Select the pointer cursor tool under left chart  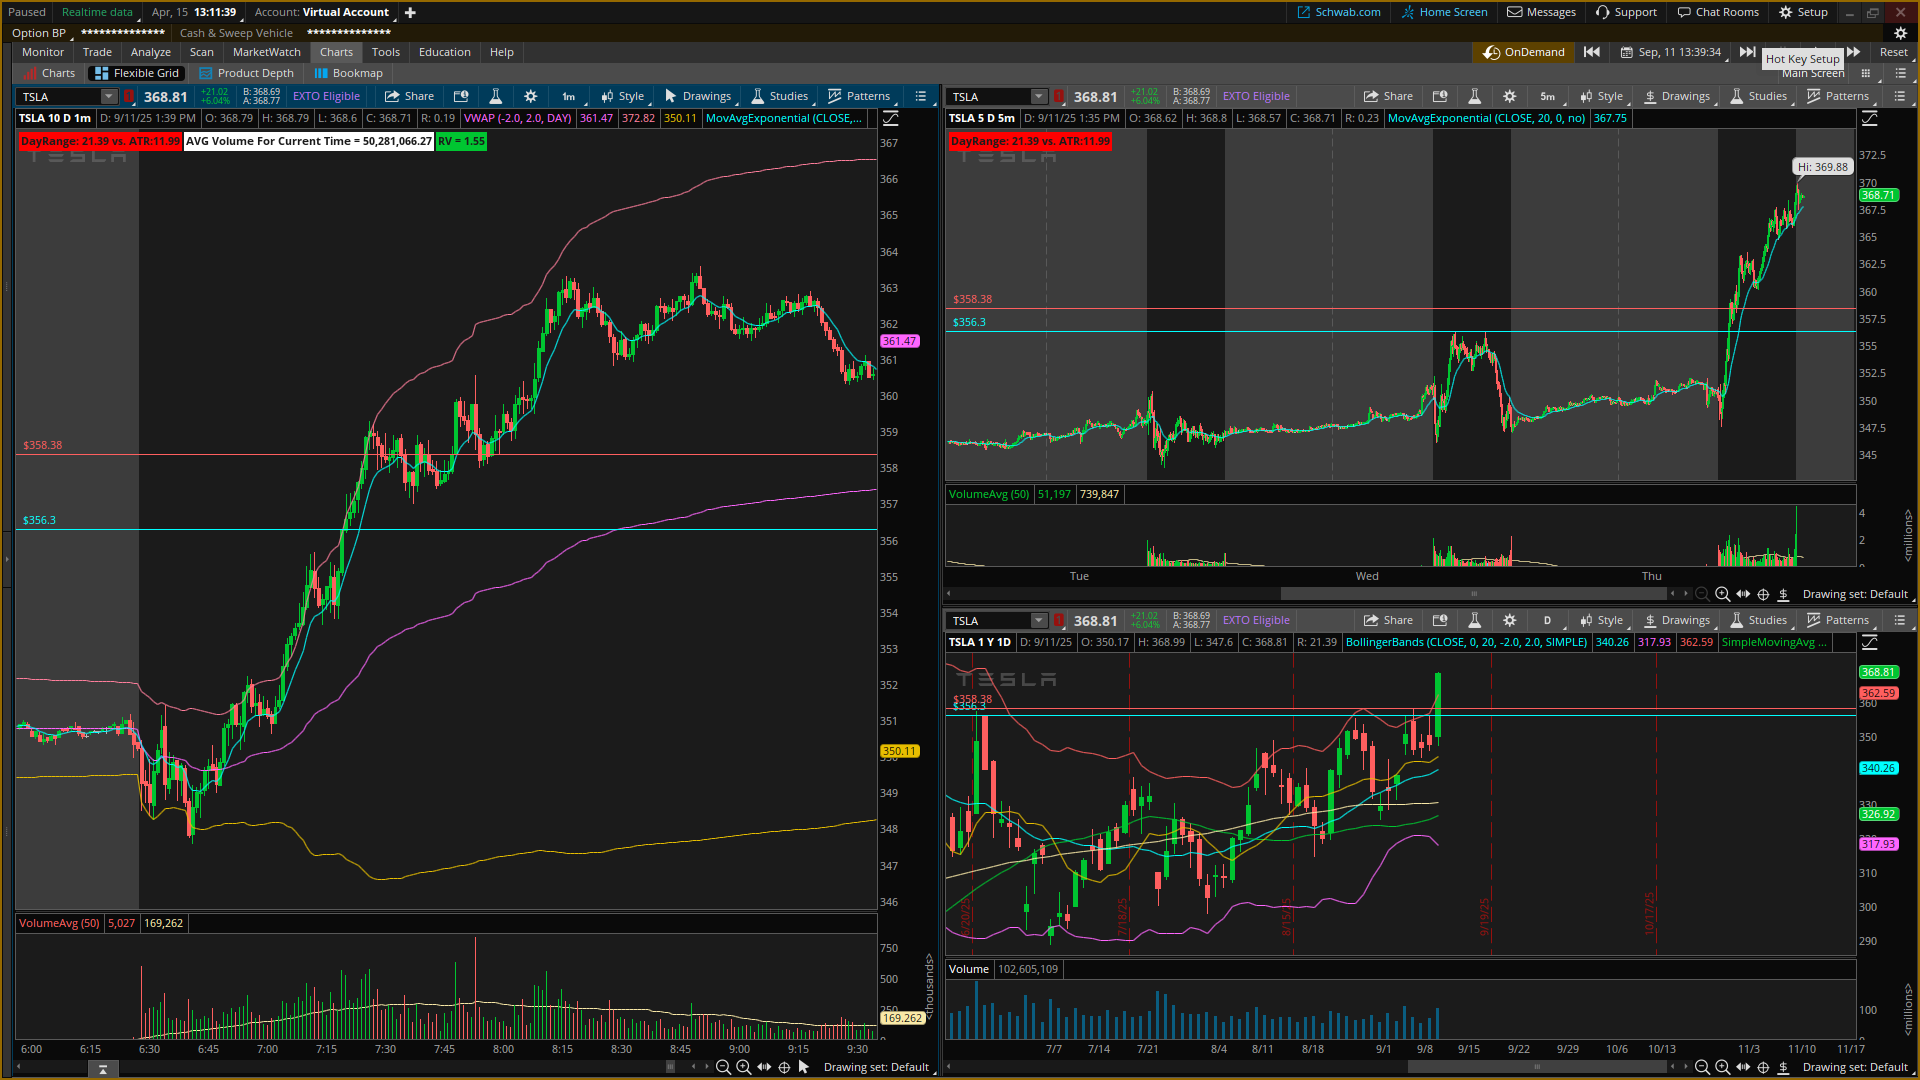pos(804,1067)
